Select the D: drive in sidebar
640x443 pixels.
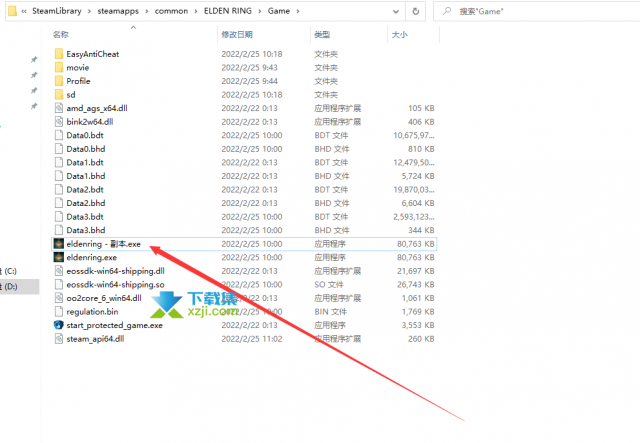[x=10, y=286]
